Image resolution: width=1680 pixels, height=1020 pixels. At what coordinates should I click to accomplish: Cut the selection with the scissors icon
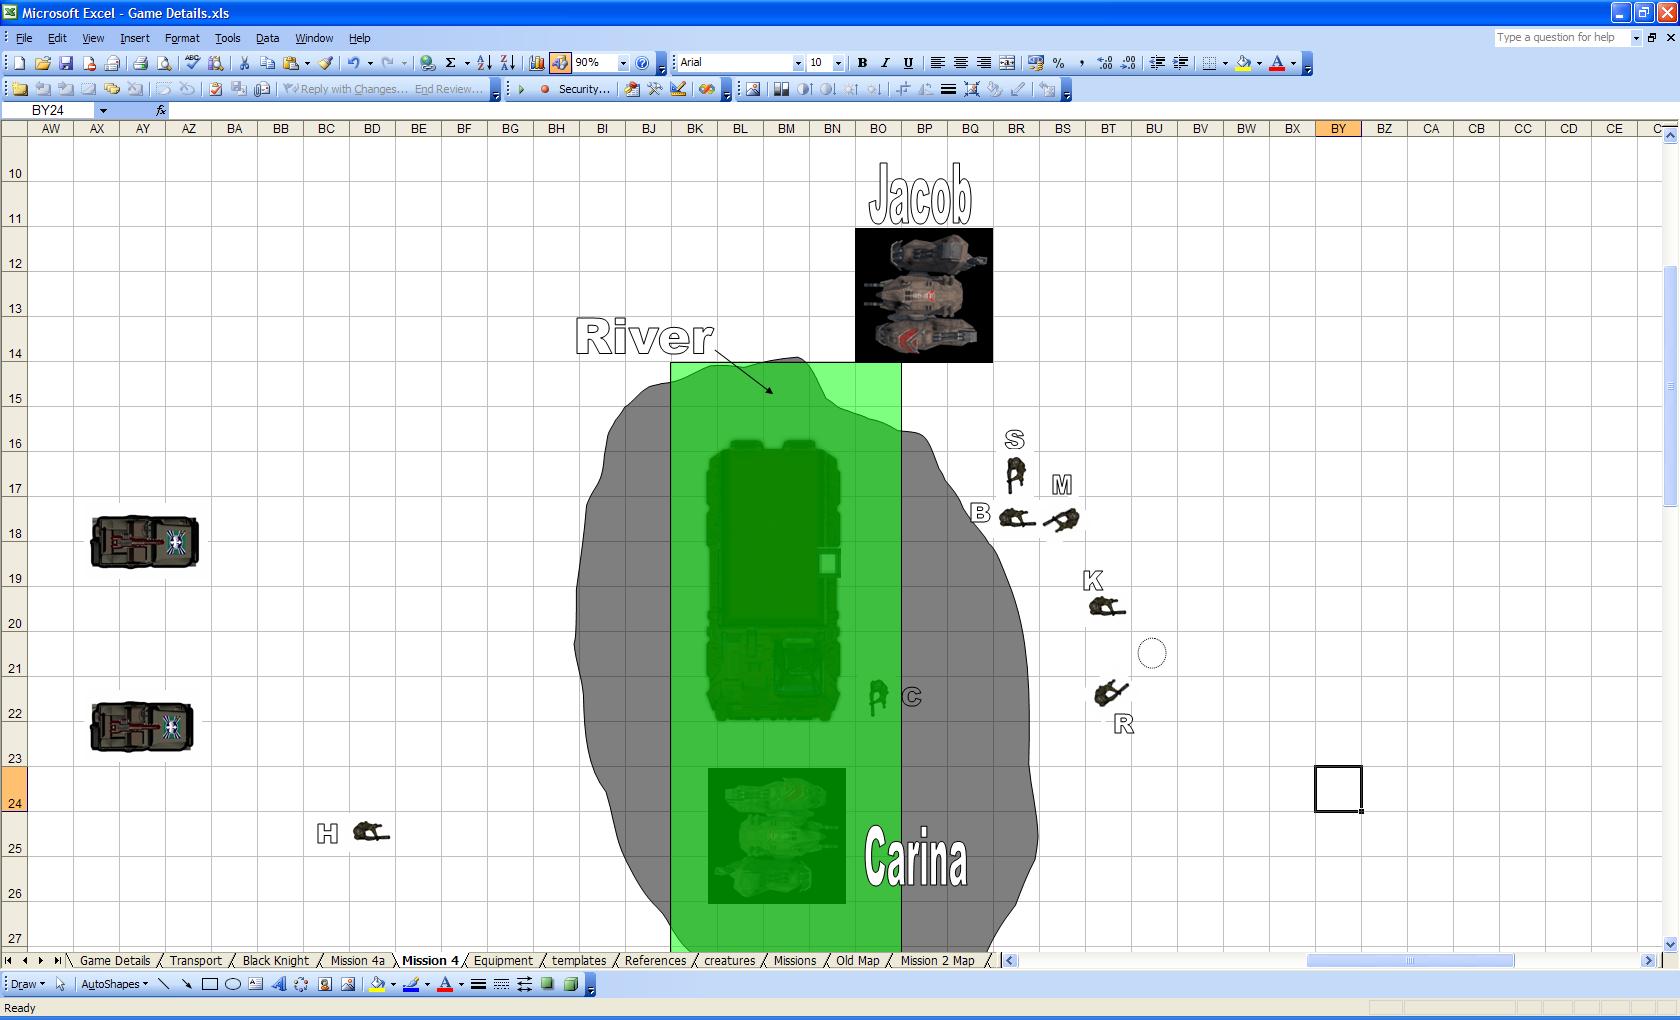243,63
